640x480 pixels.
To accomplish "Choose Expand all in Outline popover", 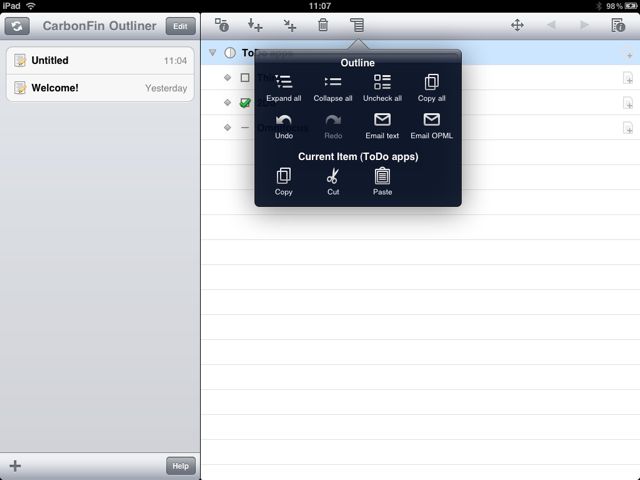I will tap(284, 88).
